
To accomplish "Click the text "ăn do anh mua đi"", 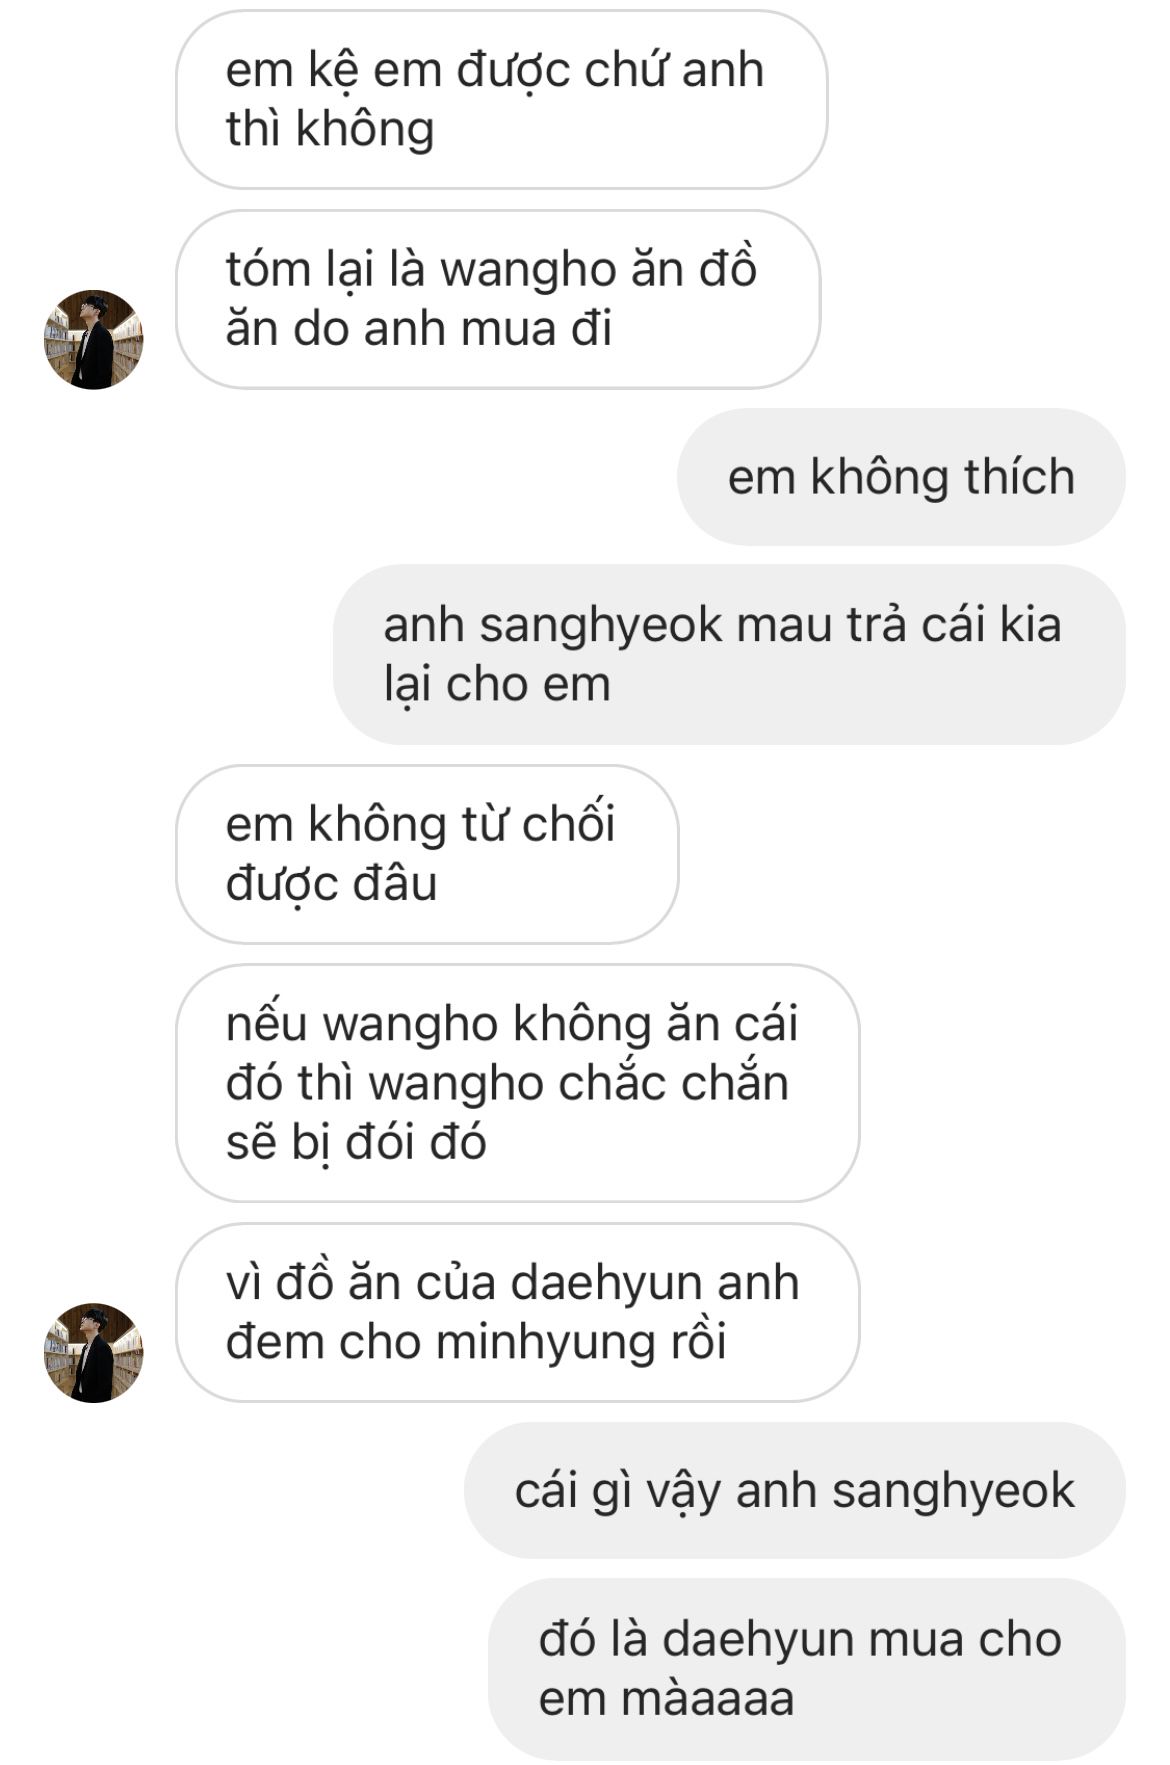I will (419, 329).
